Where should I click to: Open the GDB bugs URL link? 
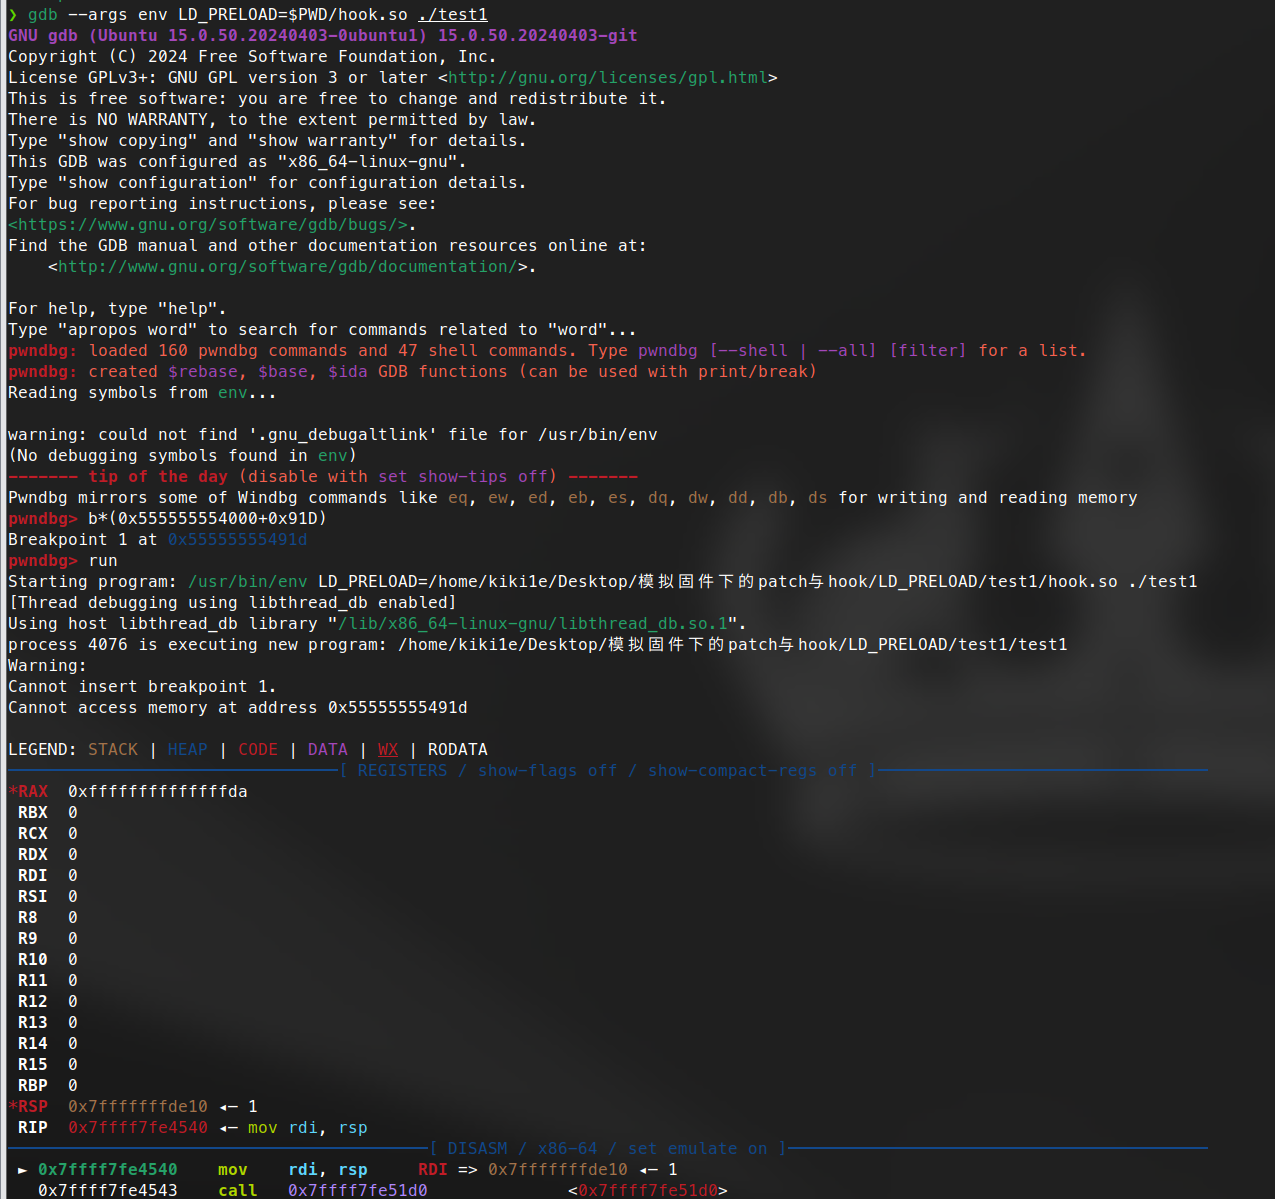(x=212, y=225)
